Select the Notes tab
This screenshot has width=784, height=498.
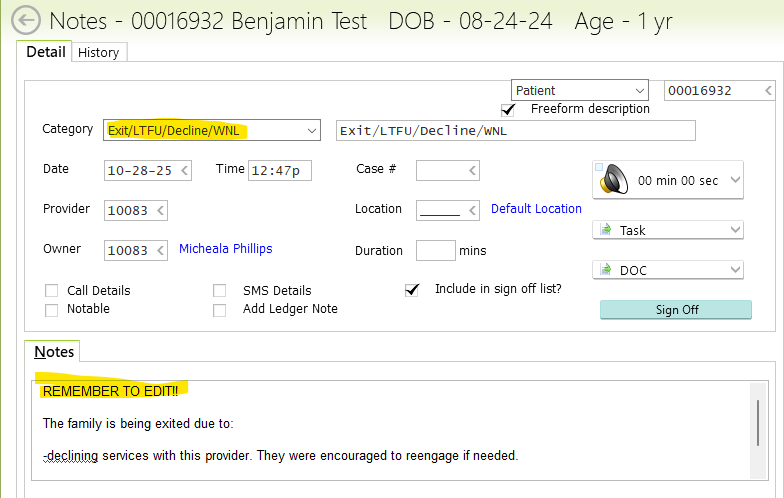coord(54,352)
